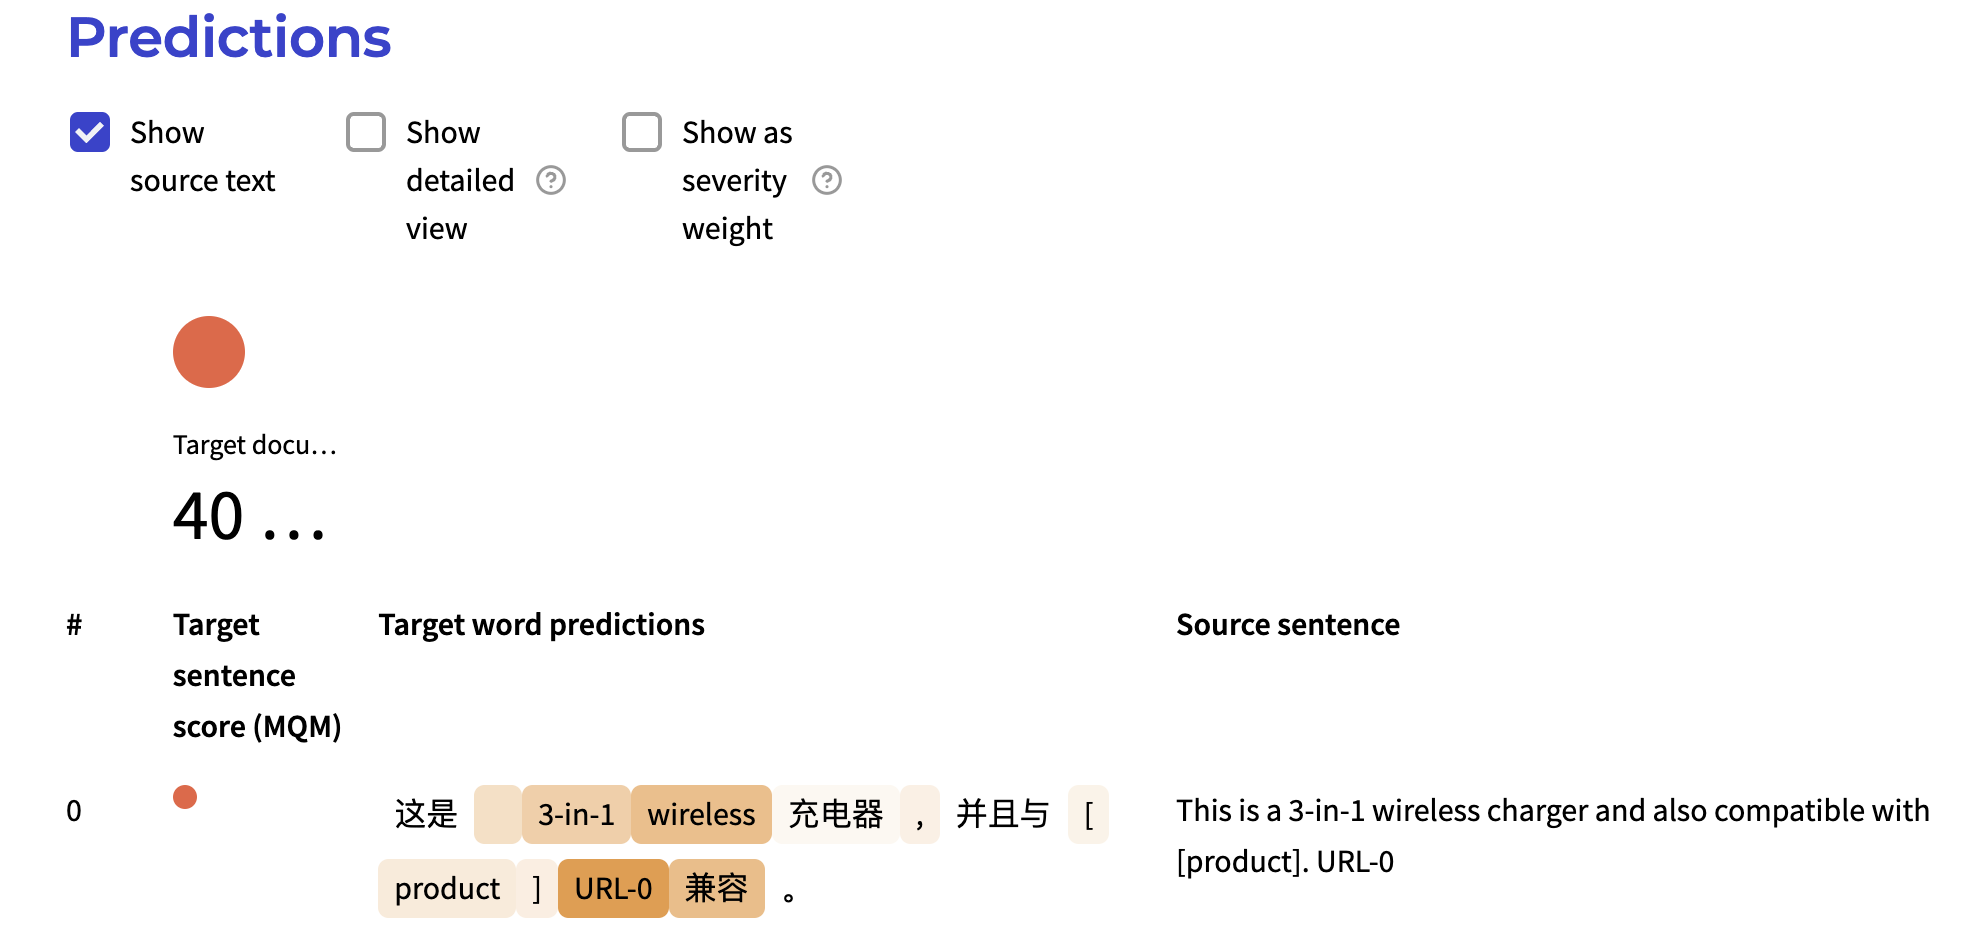Click the highlighted 'URL-0' word token
The height and width of the screenshot is (946, 1970).
pos(613,888)
